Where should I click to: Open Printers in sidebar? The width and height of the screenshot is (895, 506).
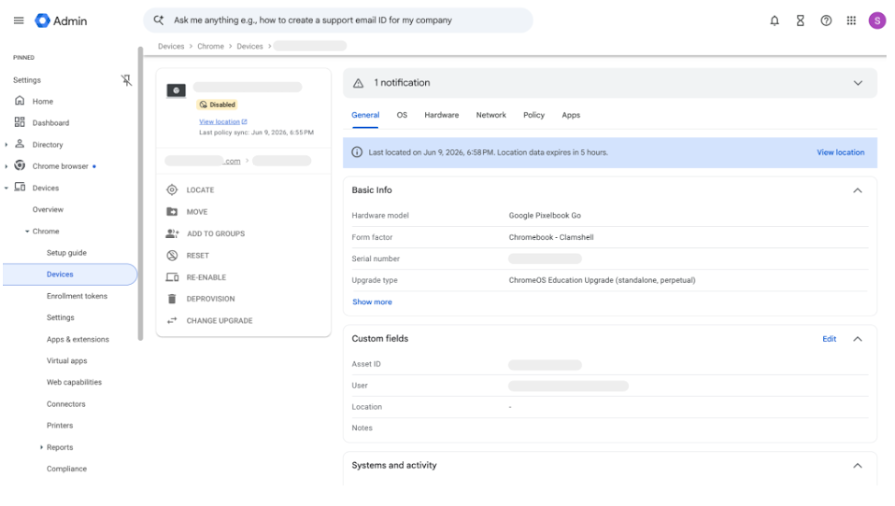[60, 425]
